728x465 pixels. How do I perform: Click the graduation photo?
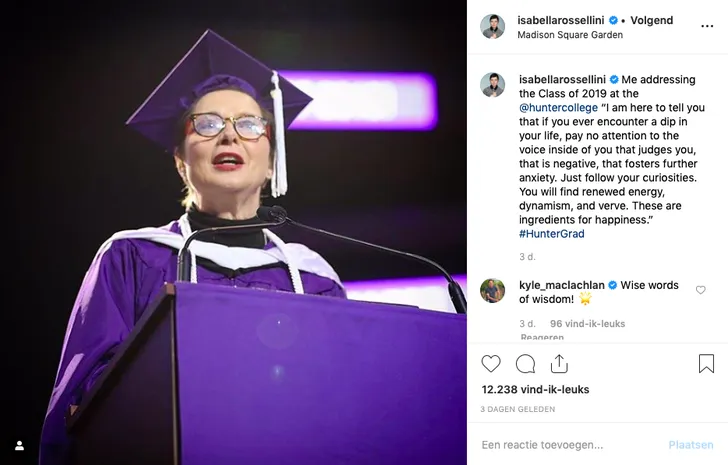[233, 232]
